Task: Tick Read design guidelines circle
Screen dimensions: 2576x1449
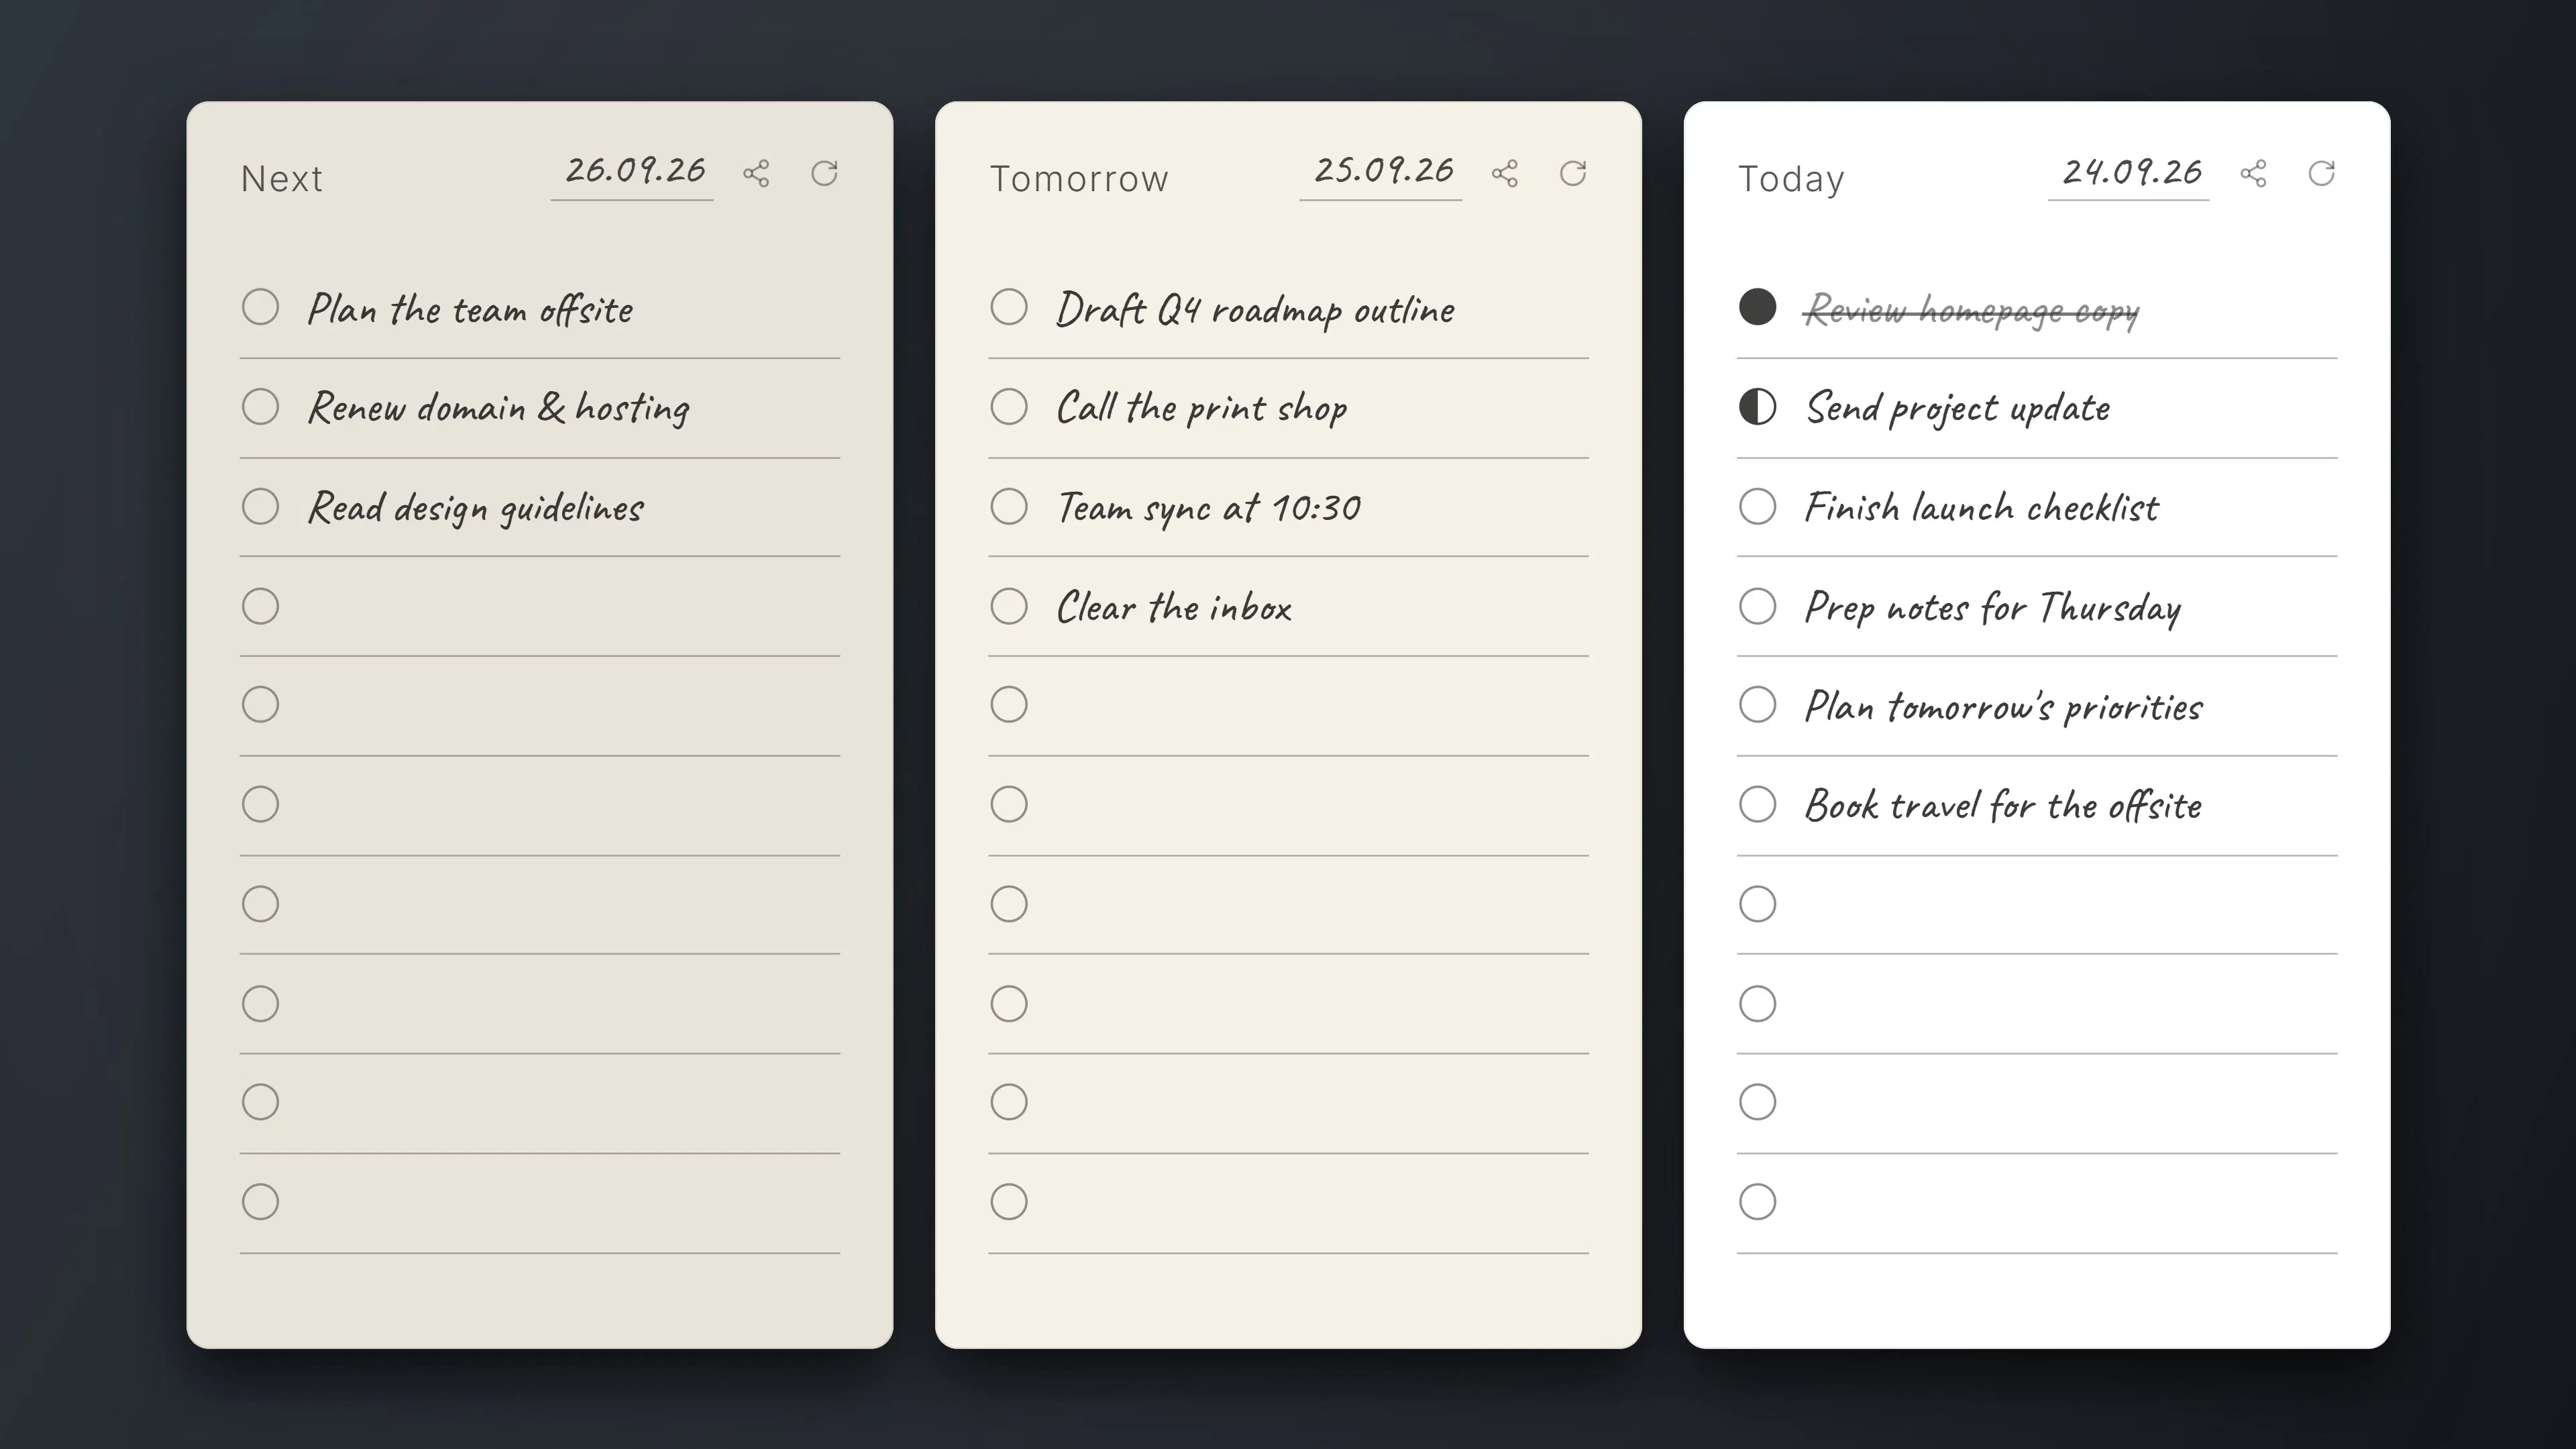Action: [260, 506]
